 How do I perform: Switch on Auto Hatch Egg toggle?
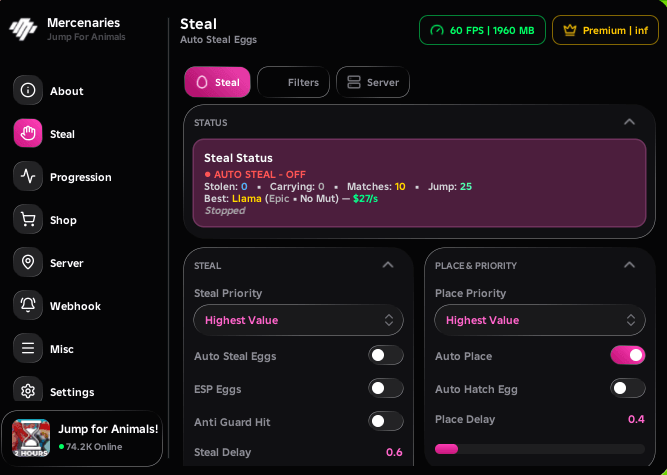[628, 388]
